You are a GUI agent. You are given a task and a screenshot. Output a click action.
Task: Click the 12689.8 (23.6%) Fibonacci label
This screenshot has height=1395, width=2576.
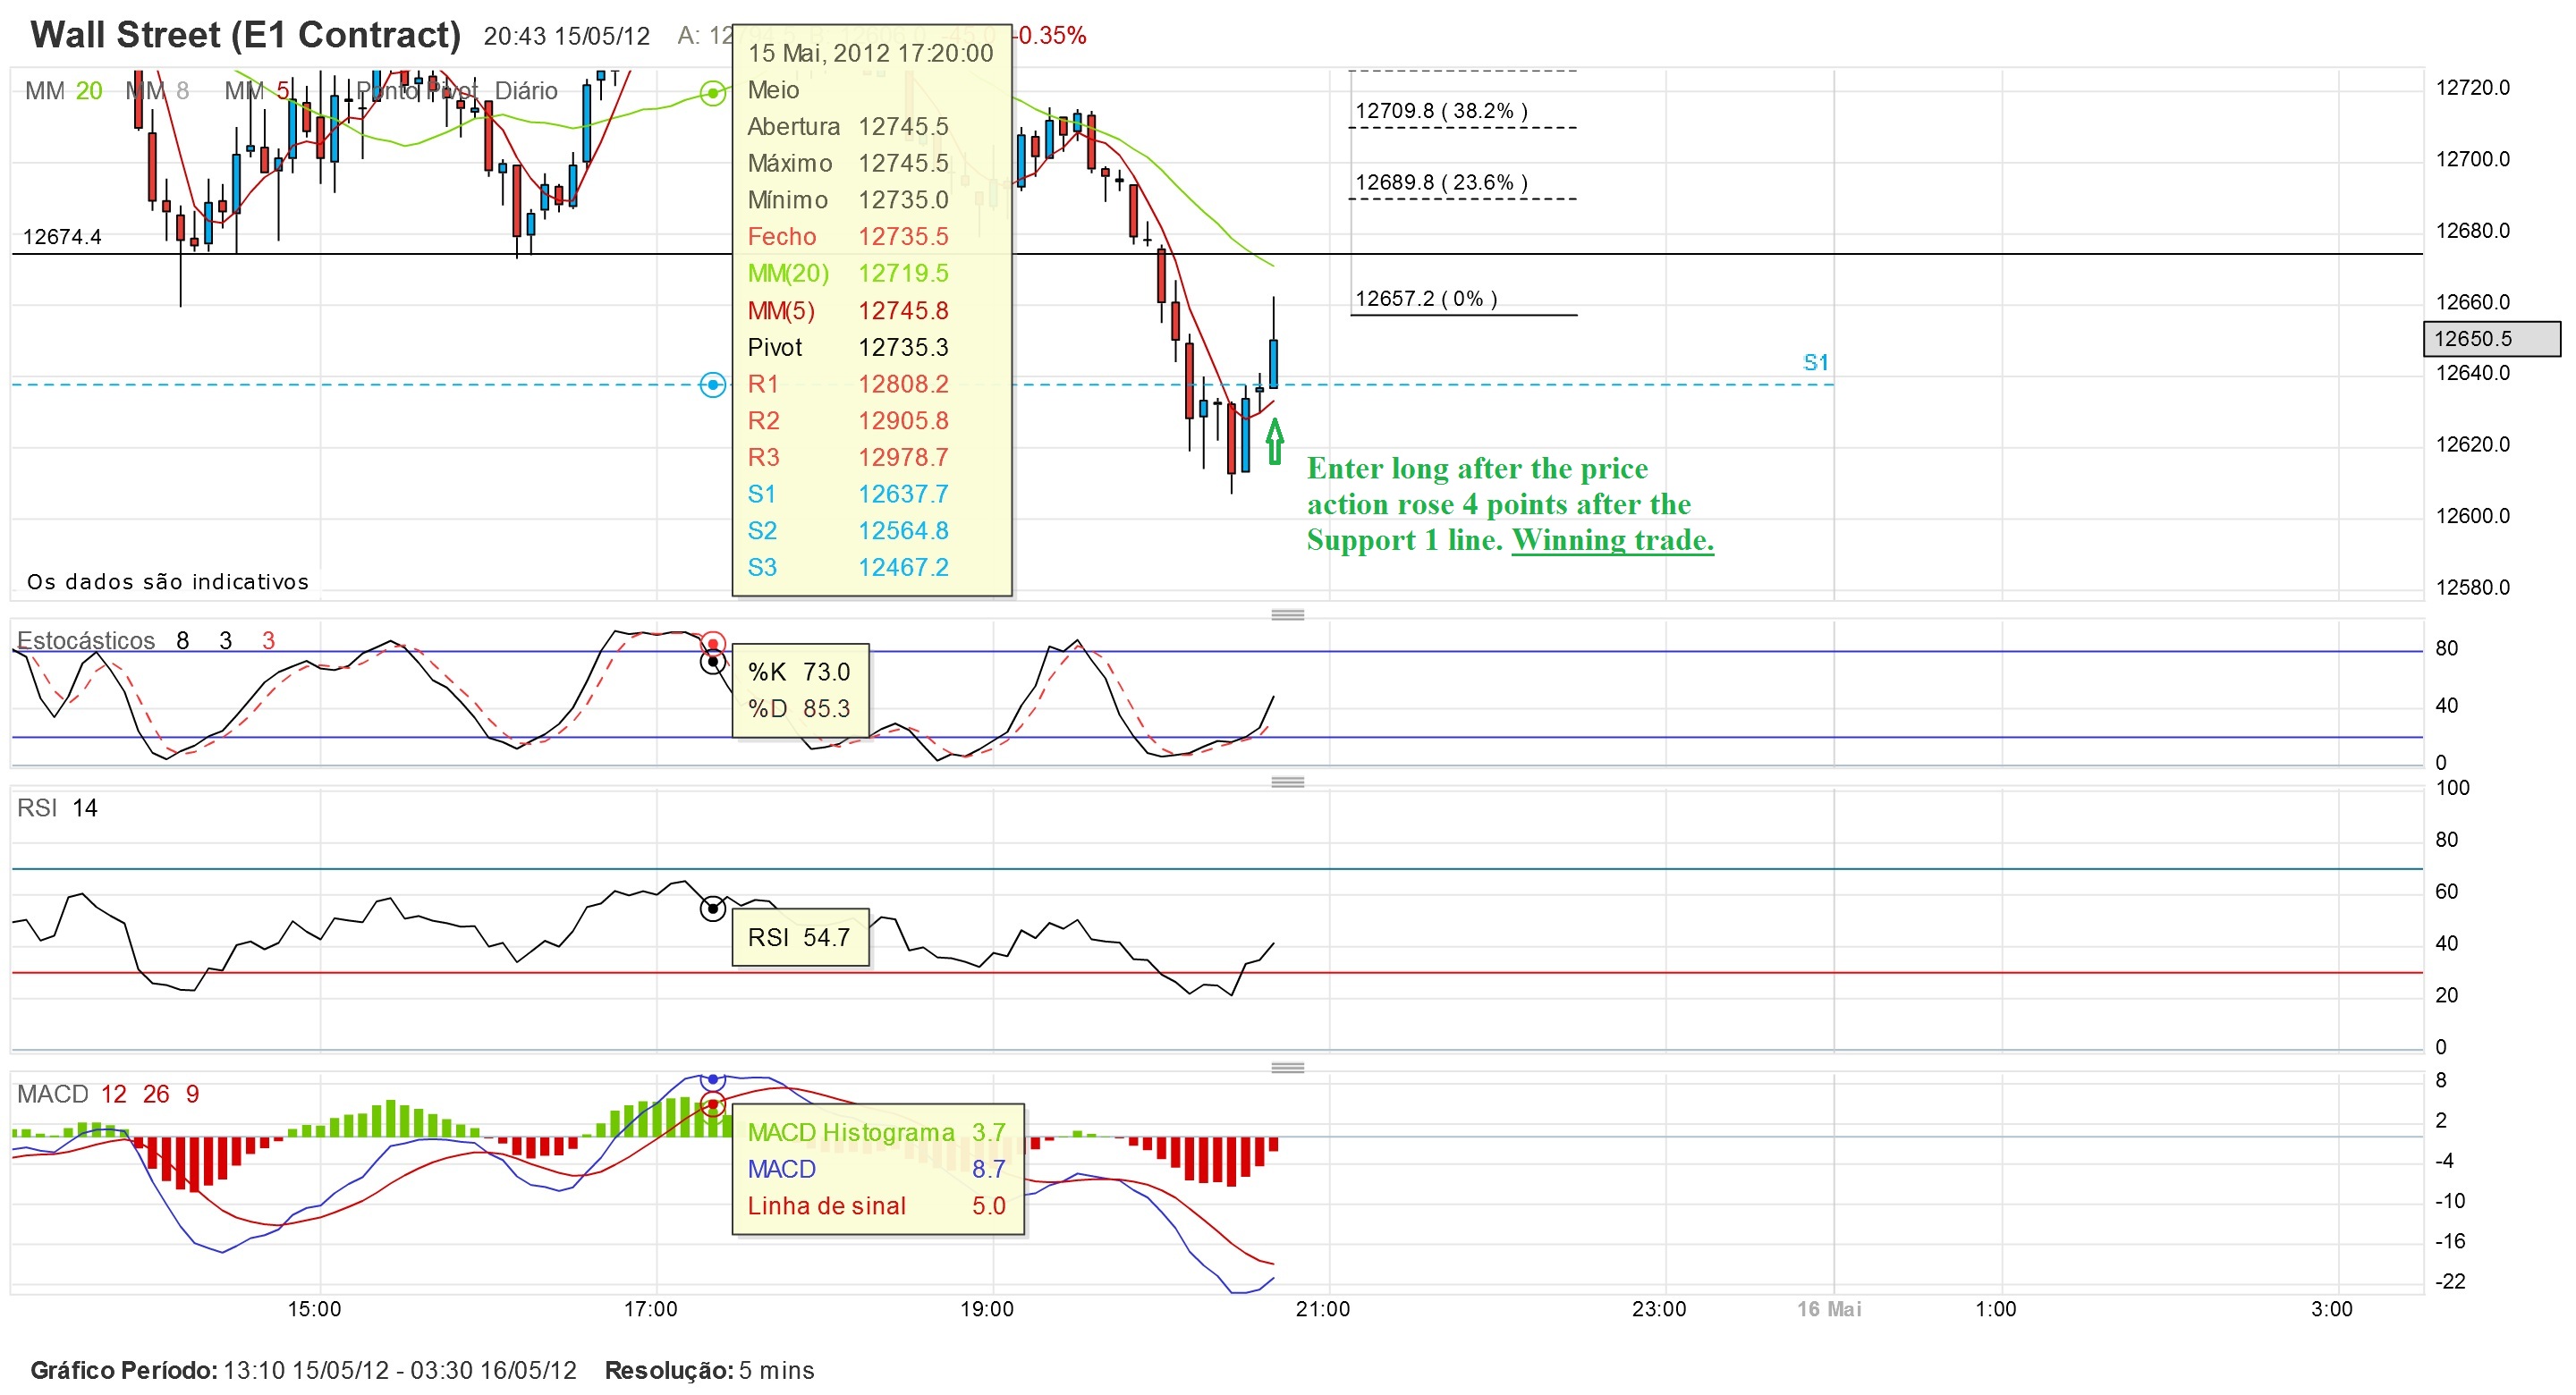[x=1441, y=182]
